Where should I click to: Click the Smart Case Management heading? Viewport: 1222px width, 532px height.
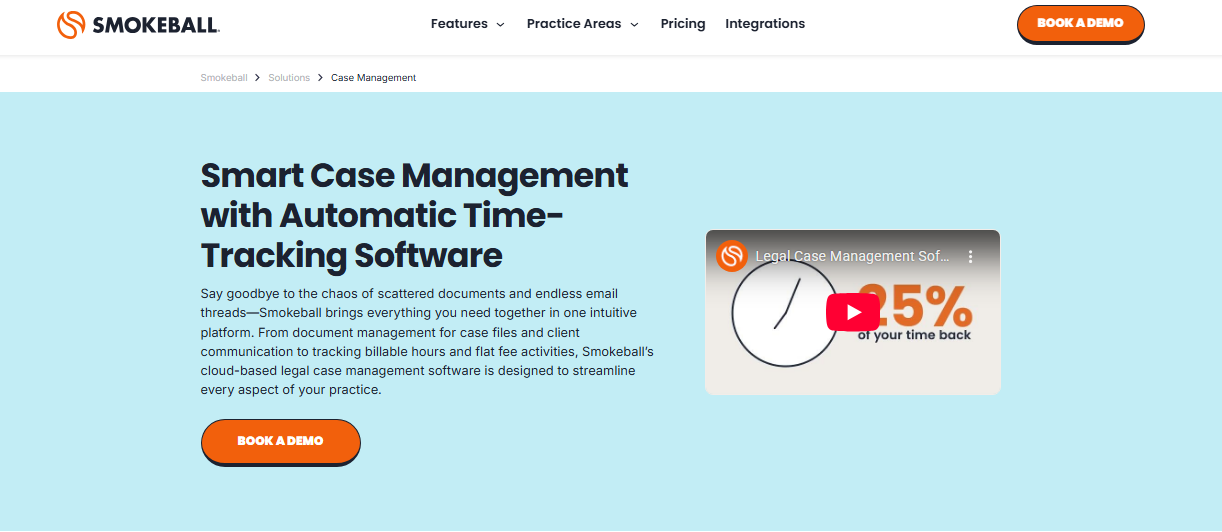[415, 215]
